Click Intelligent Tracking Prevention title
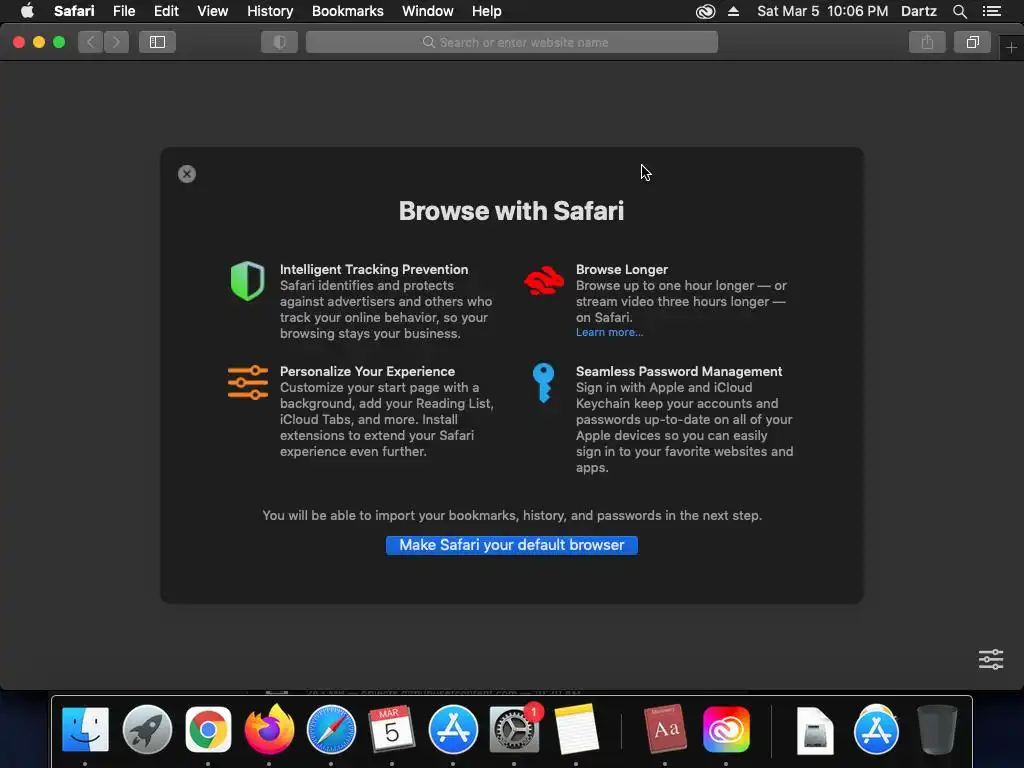This screenshot has width=1024, height=768. click(x=374, y=269)
